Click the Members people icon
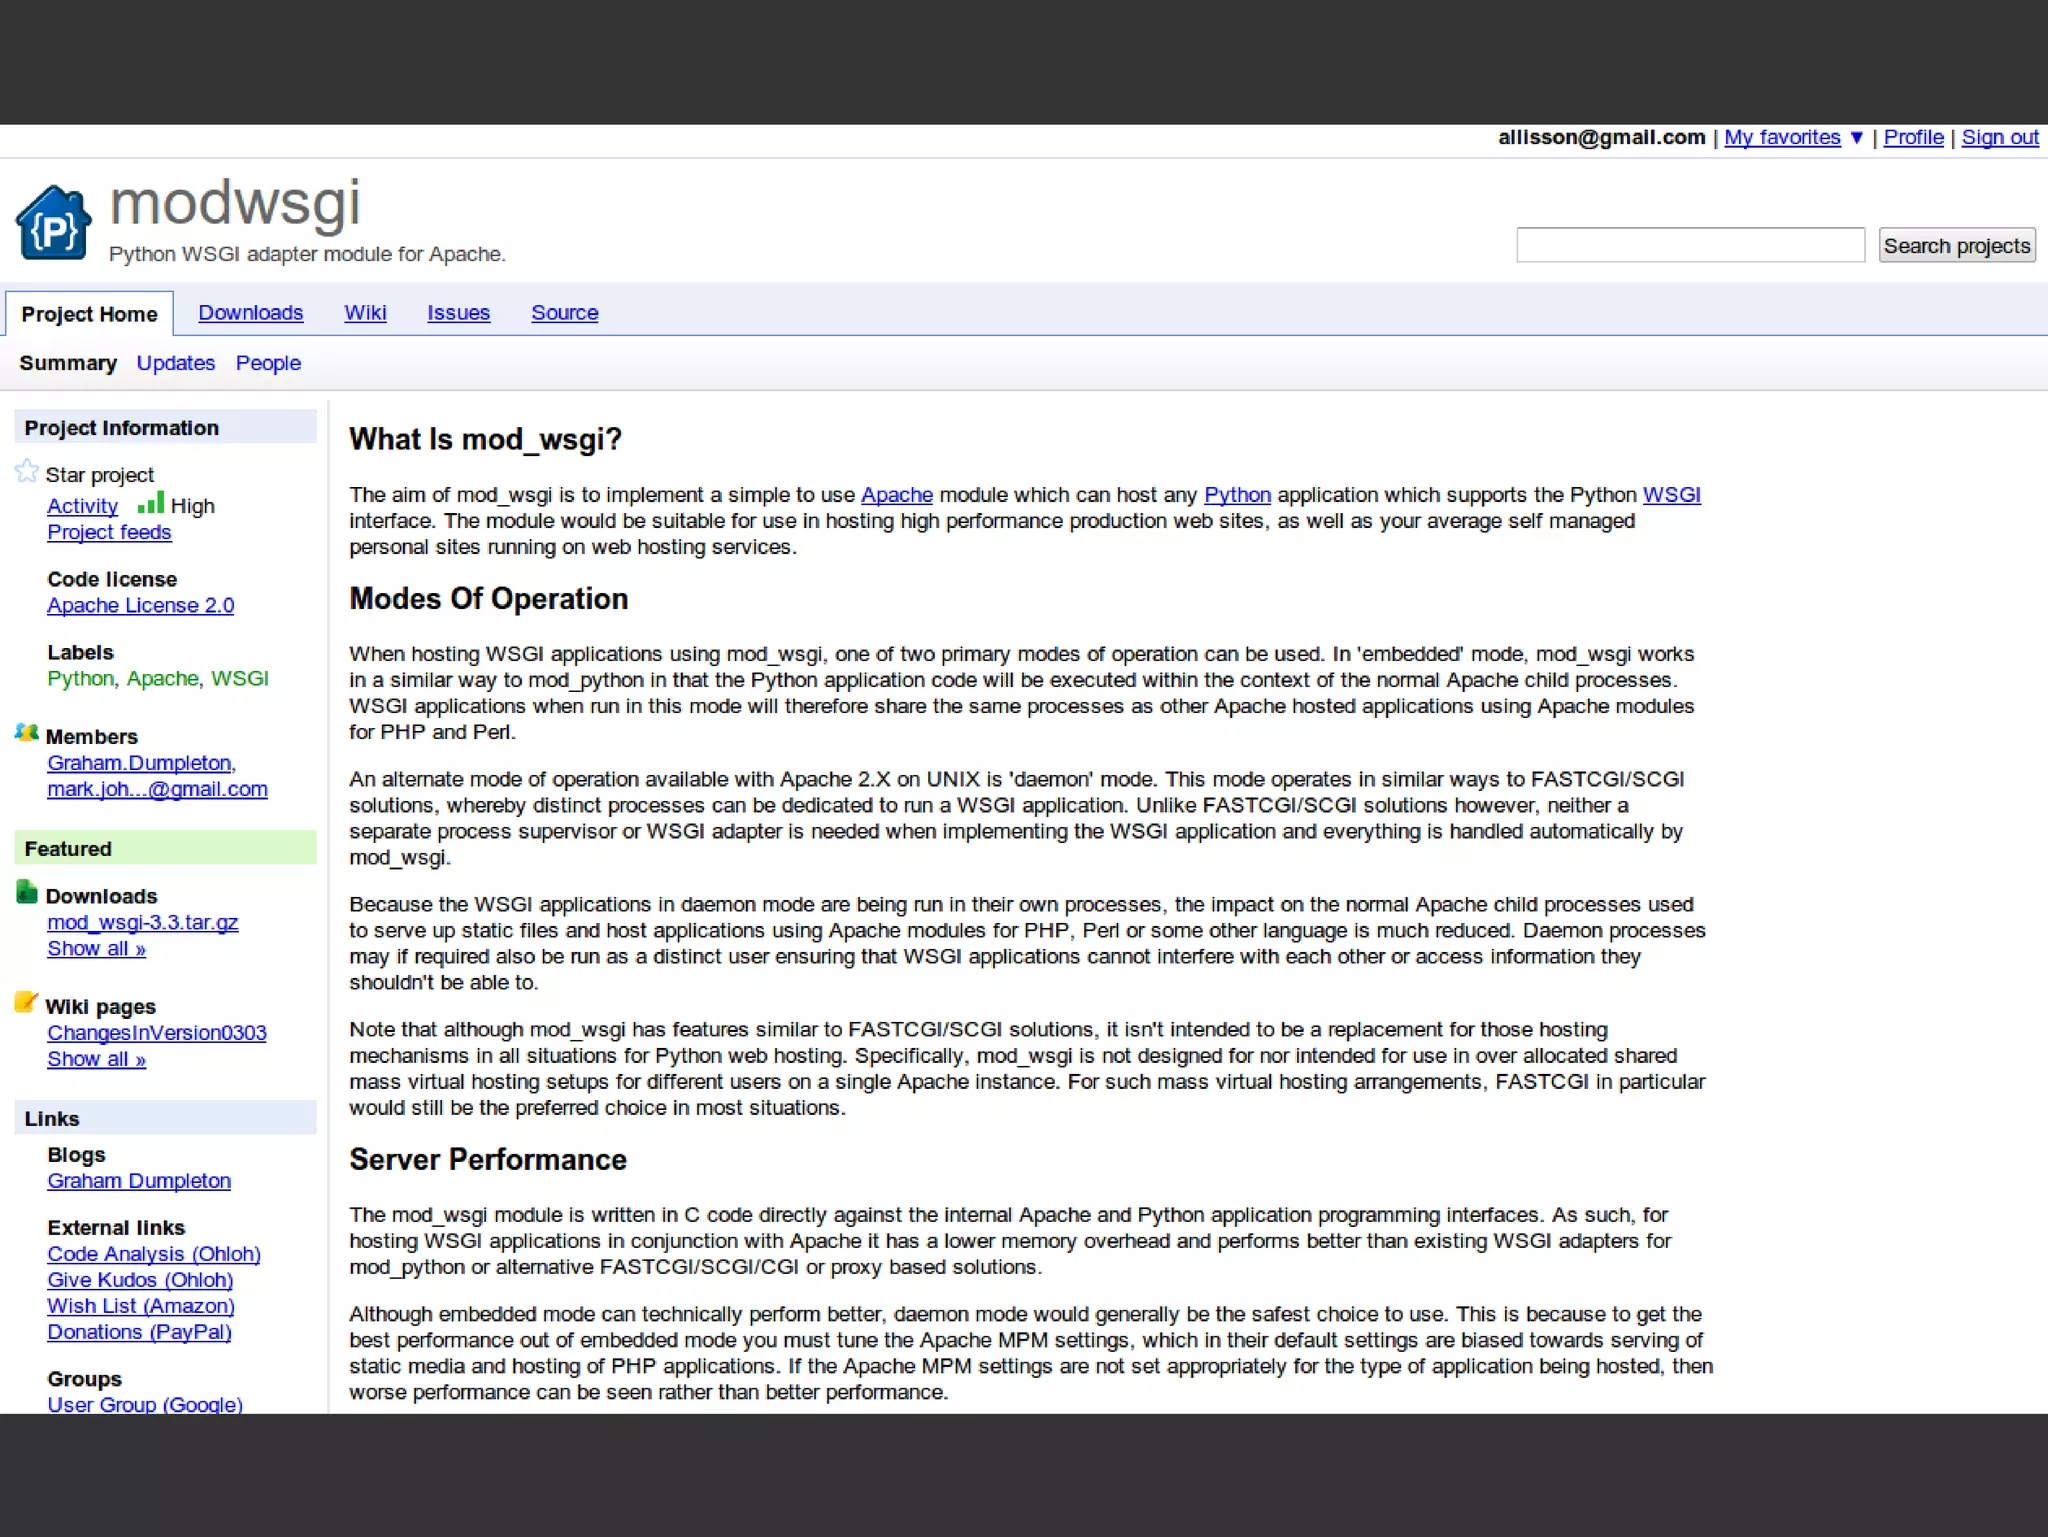Viewport: 2048px width, 1537px height. tap(27, 733)
